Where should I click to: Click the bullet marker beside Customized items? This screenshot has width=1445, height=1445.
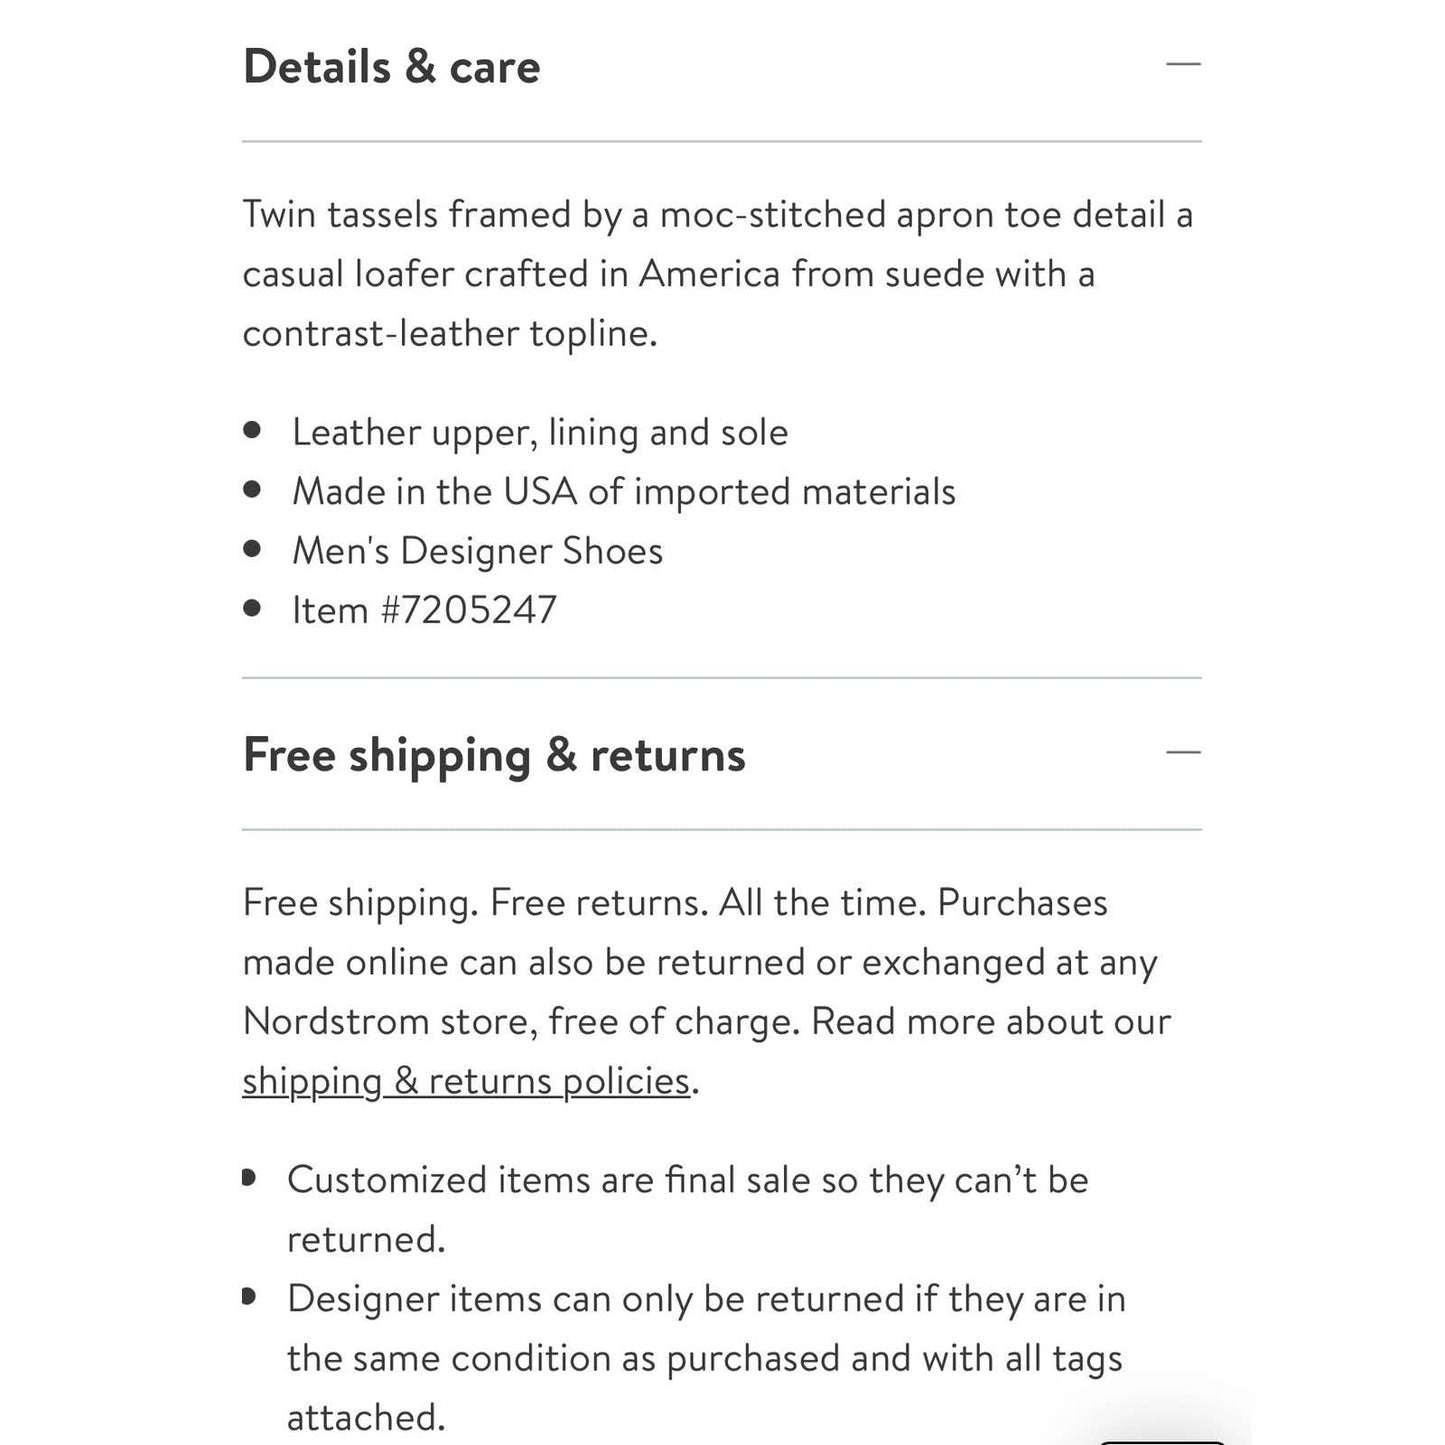click(249, 1178)
